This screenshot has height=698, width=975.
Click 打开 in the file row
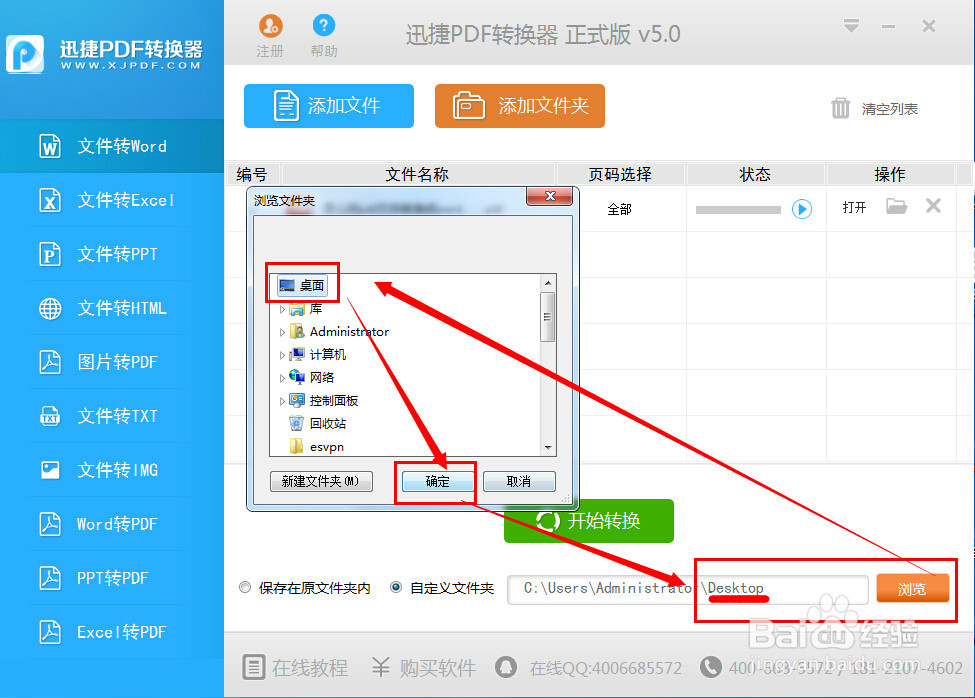tap(854, 208)
